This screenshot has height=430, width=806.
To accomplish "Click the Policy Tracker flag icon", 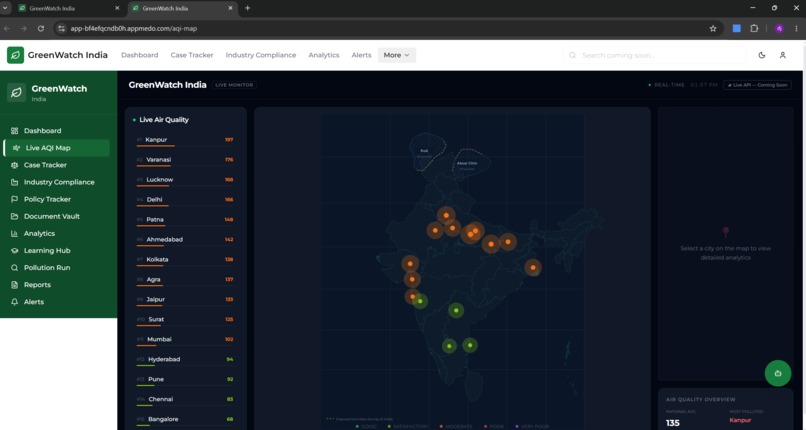I will tap(14, 199).
